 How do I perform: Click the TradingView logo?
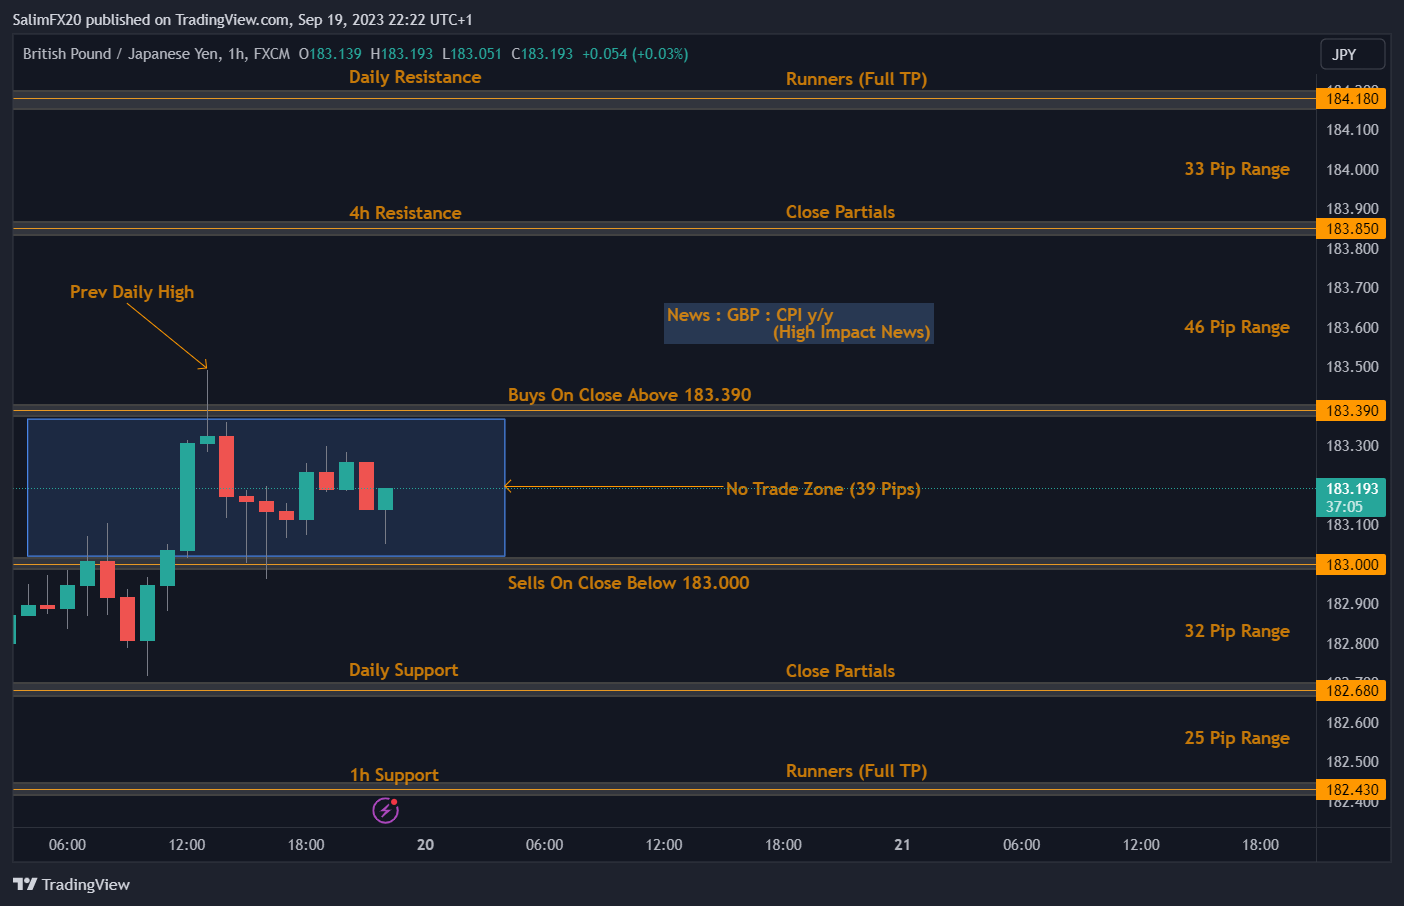coord(71,884)
